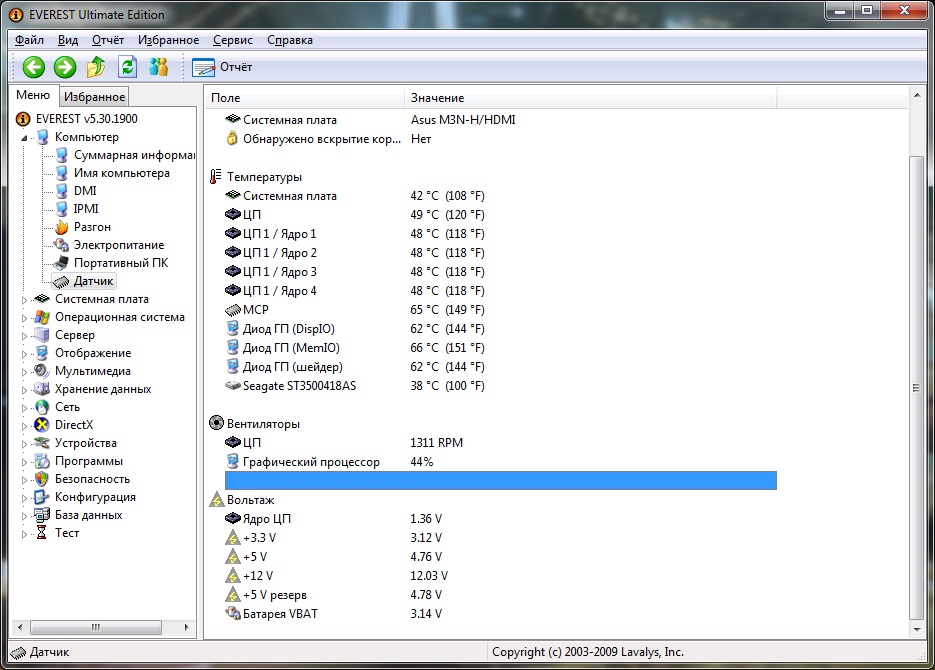Screen dimensions: 935x670
Task: Open the Избранное menu in menu bar
Action: point(169,40)
